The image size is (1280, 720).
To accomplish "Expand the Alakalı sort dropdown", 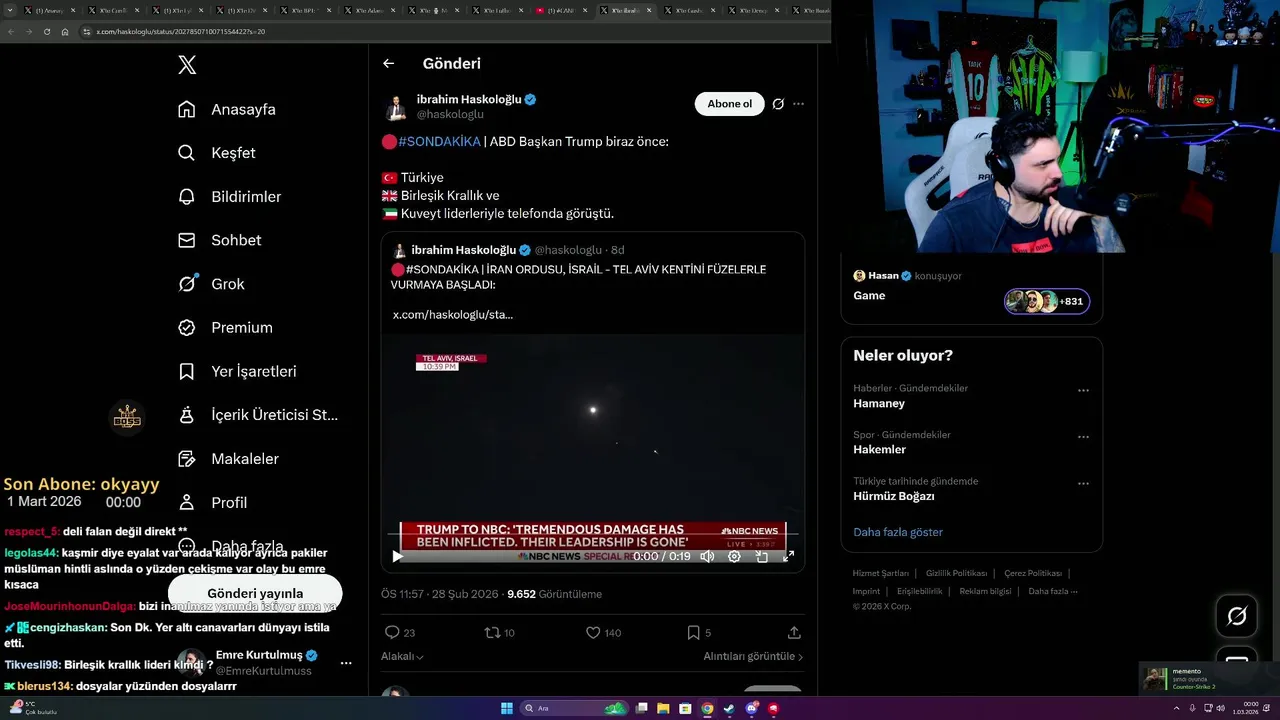I will [402, 656].
